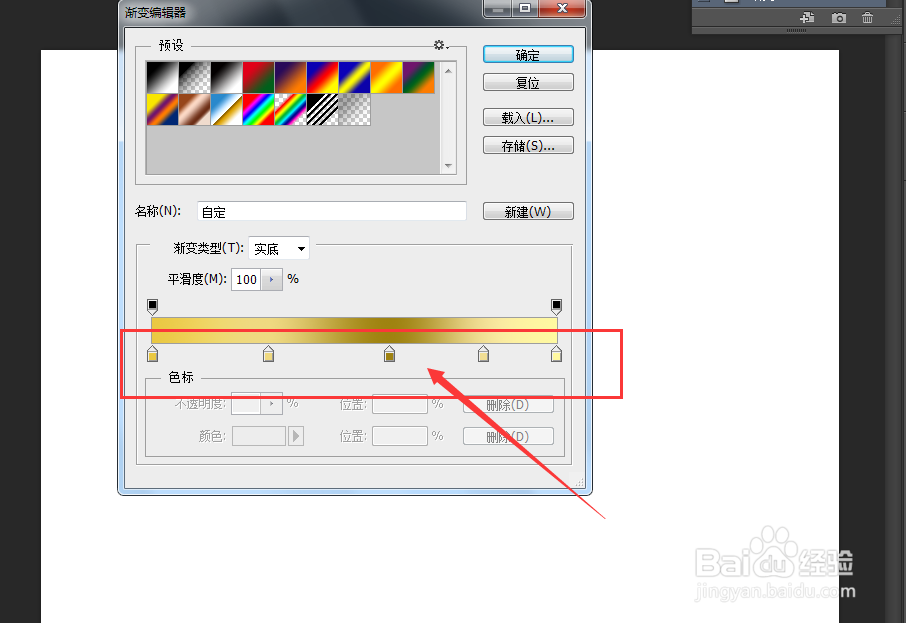906x623 pixels.
Task: Select the right opacity stop
Action: click(556, 306)
